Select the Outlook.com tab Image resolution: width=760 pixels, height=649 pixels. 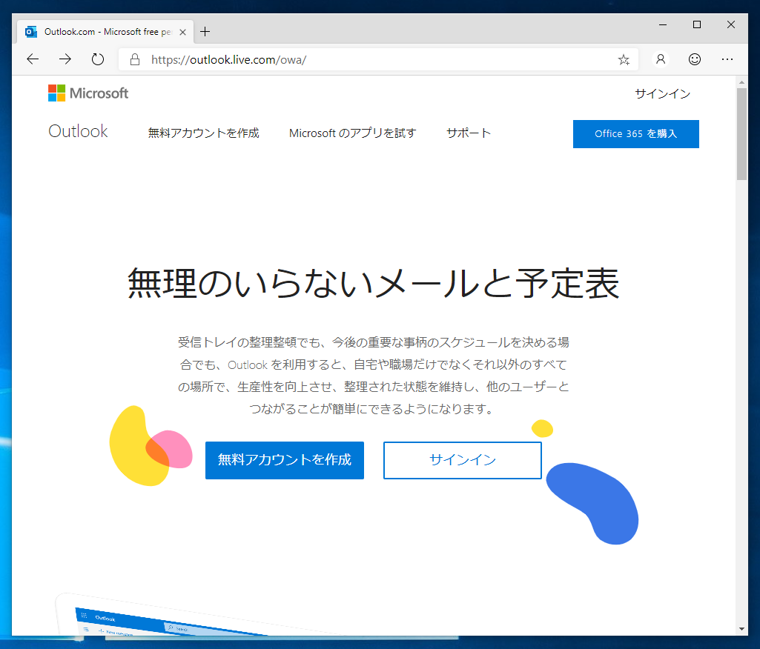105,32
